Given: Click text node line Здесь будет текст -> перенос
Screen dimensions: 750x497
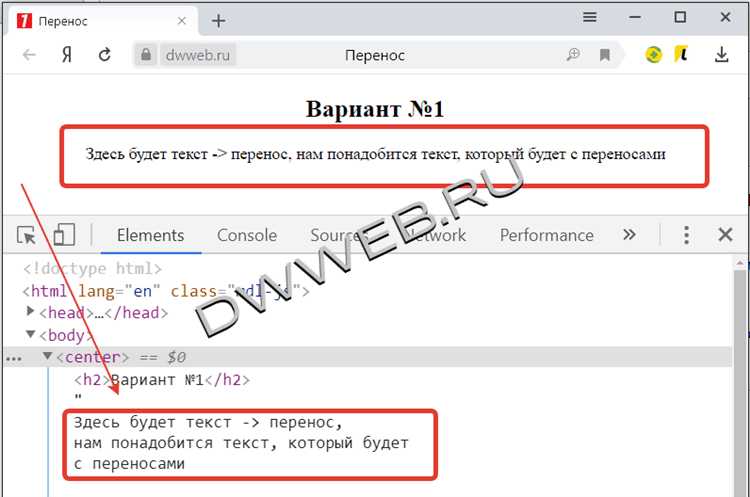Looking at the screenshot, I should pyautogui.click(x=208, y=422).
